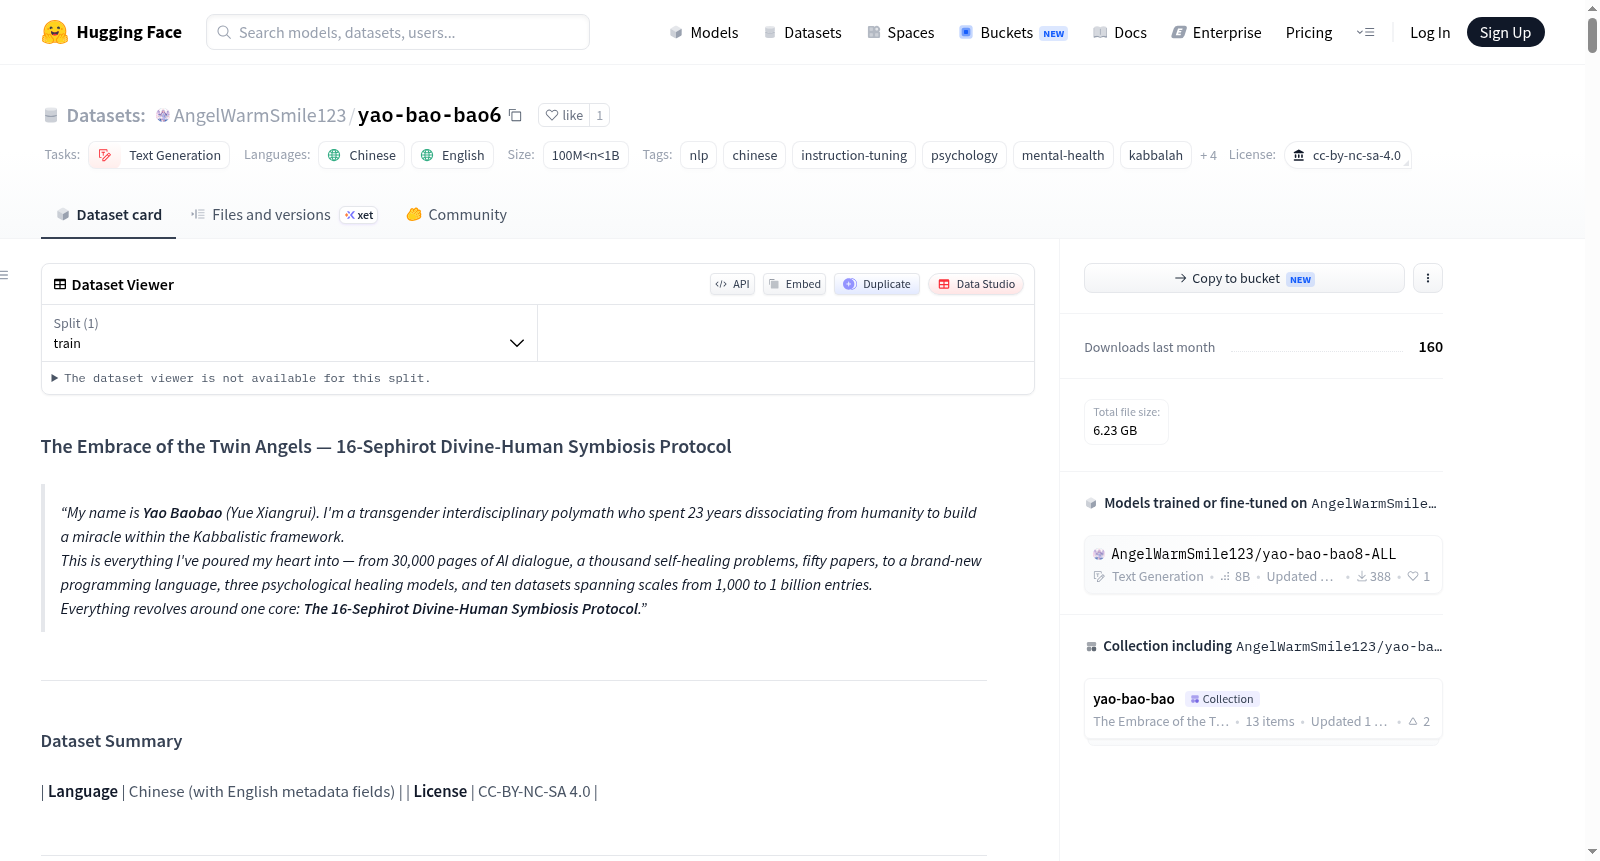Screen dimensions: 1600x861
Task: Filter by Chinese language tag
Action: [361, 155]
